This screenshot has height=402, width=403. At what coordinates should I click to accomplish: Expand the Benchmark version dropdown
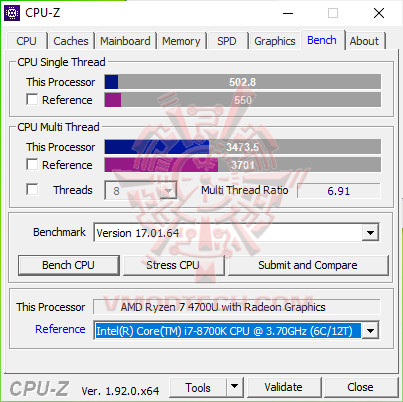pyautogui.click(x=370, y=232)
